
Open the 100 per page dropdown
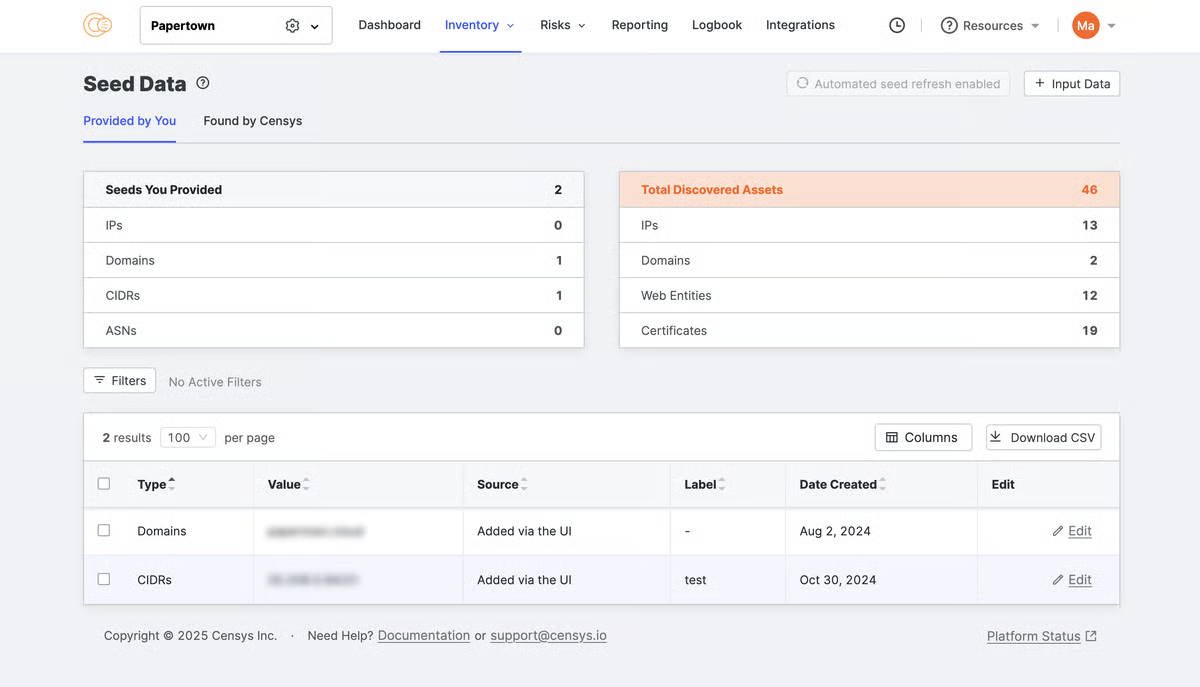pyautogui.click(x=188, y=438)
